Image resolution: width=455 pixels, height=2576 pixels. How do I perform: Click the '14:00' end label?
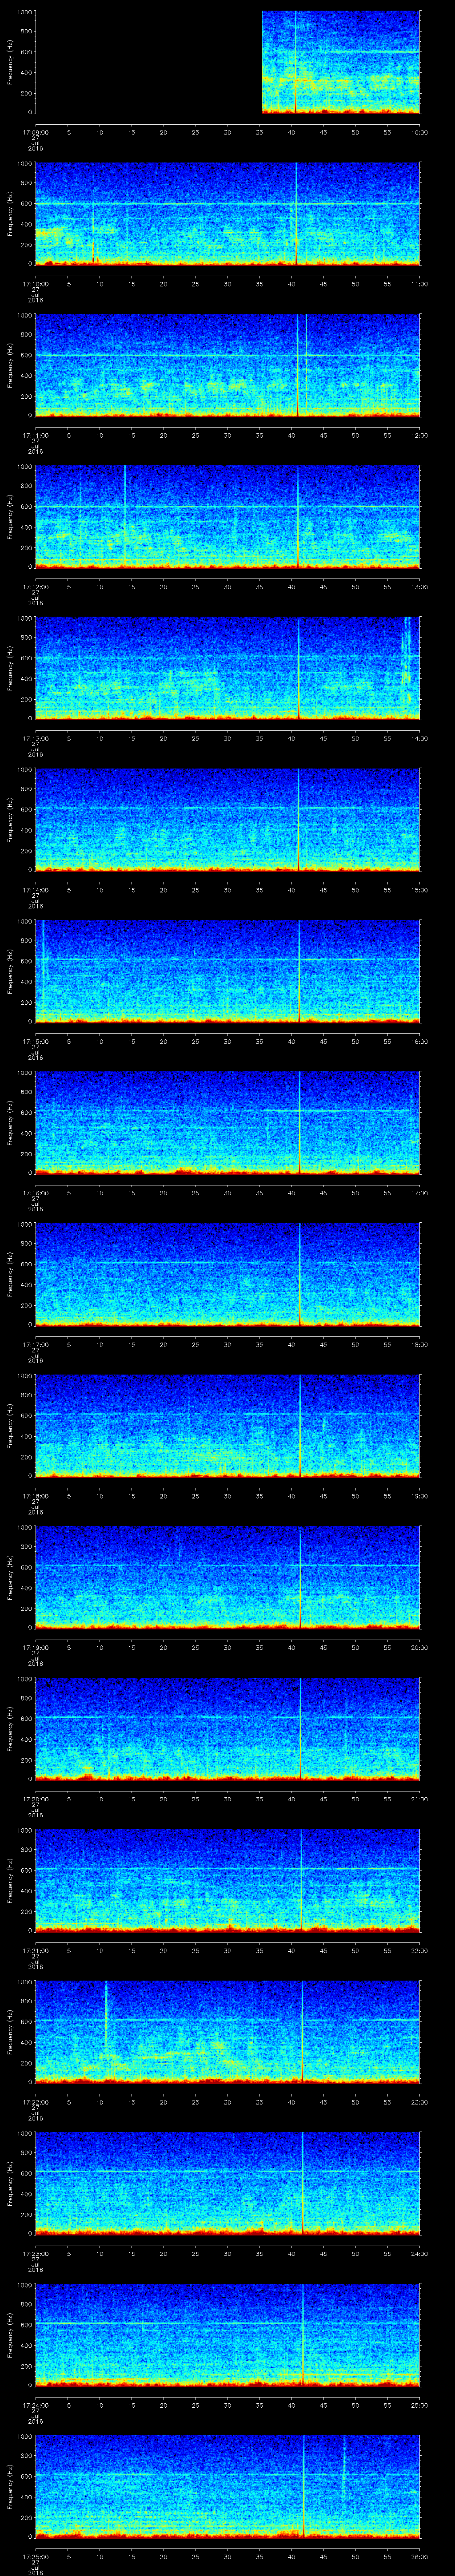click(419, 738)
